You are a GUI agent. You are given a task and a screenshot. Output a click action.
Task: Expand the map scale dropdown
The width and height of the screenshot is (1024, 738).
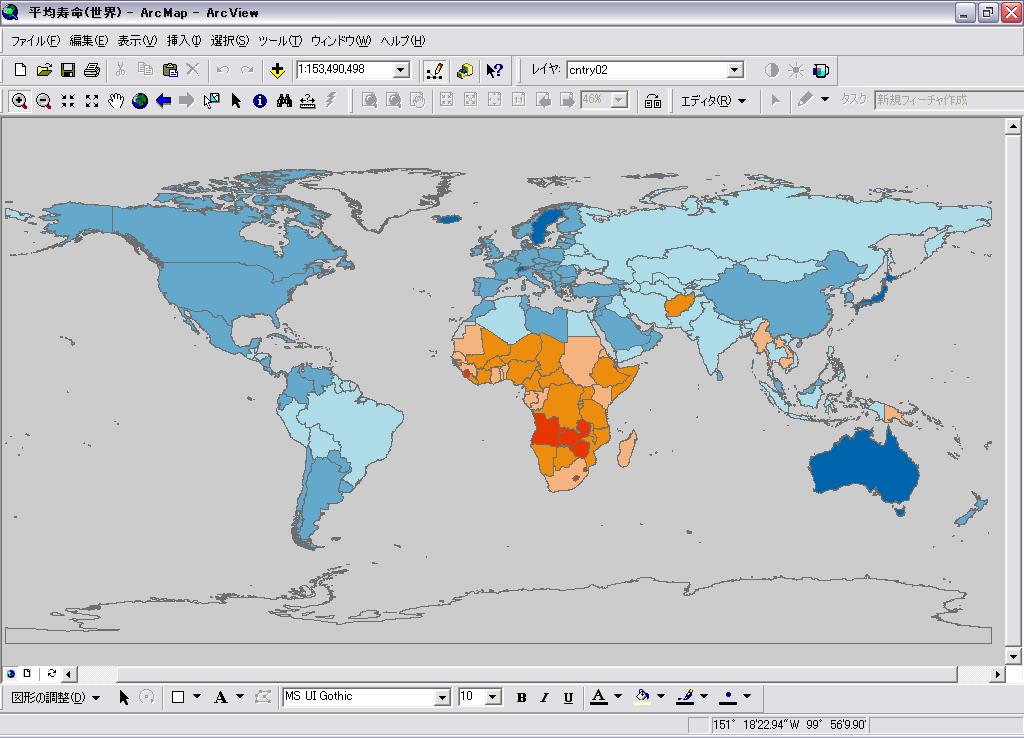[x=401, y=70]
